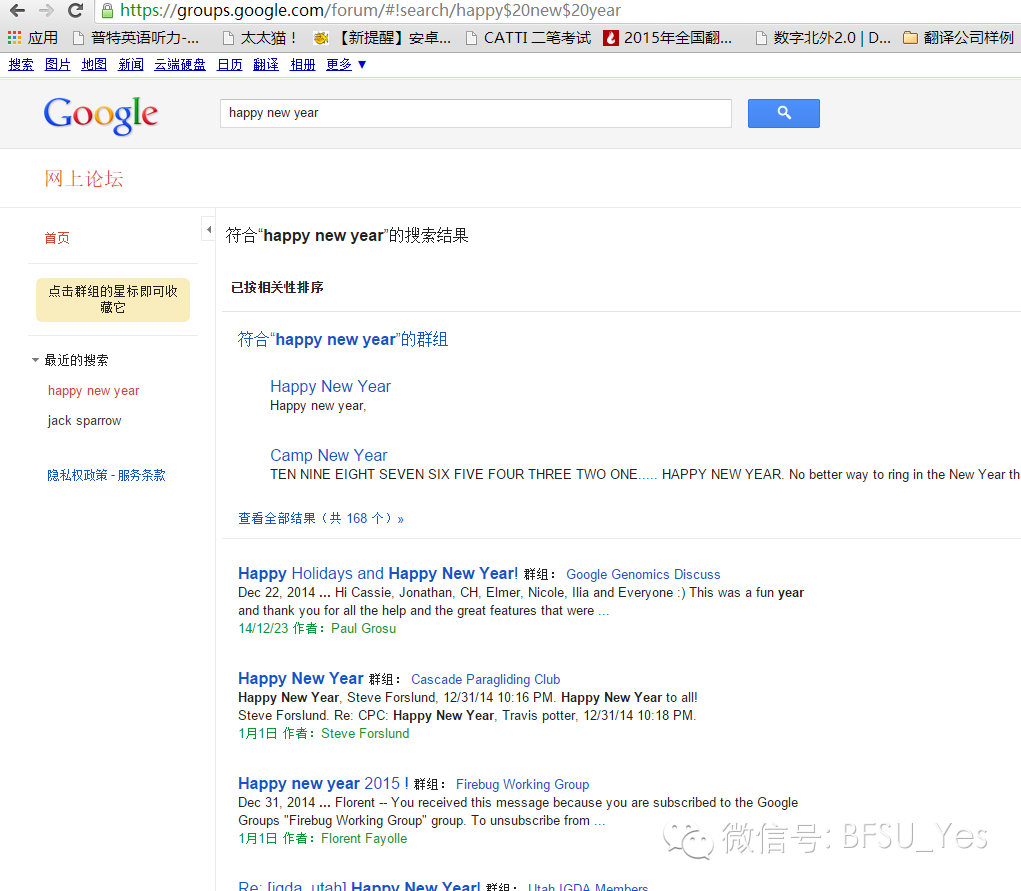
Task: Open Re: [igda_utah] Happy New Year! post
Action: tap(359, 886)
